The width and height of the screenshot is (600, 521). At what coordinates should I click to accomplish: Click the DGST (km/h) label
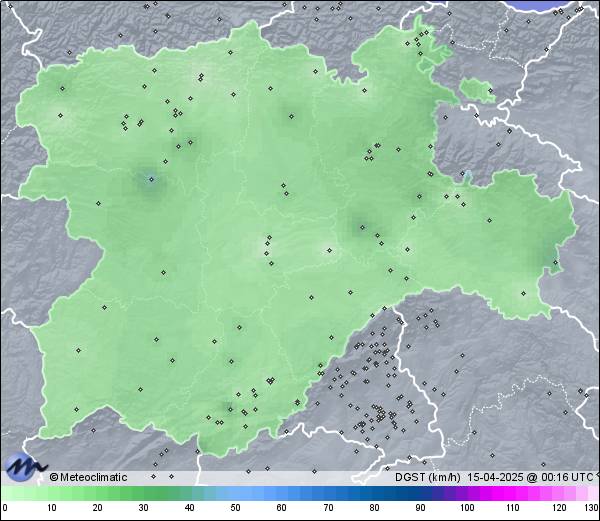(428, 477)
